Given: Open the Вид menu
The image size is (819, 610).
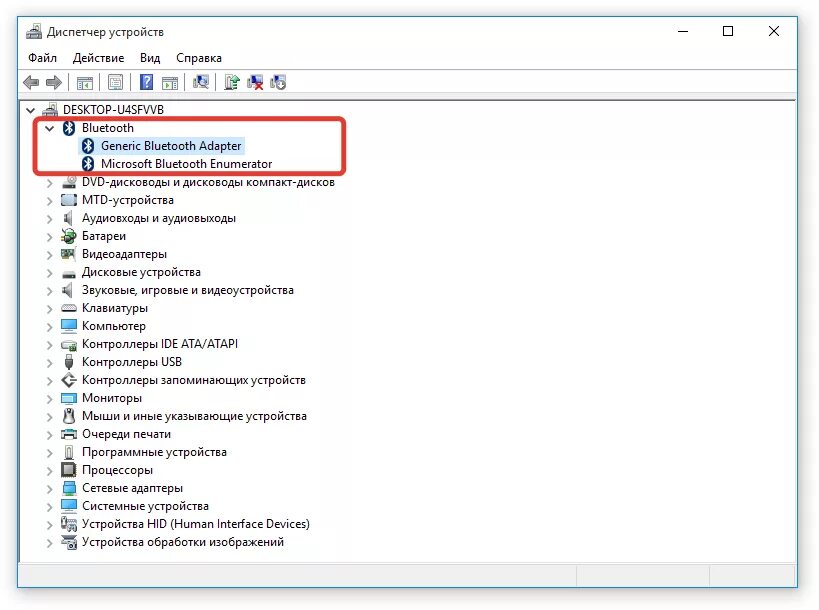Looking at the screenshot, I should click(150, 58).
